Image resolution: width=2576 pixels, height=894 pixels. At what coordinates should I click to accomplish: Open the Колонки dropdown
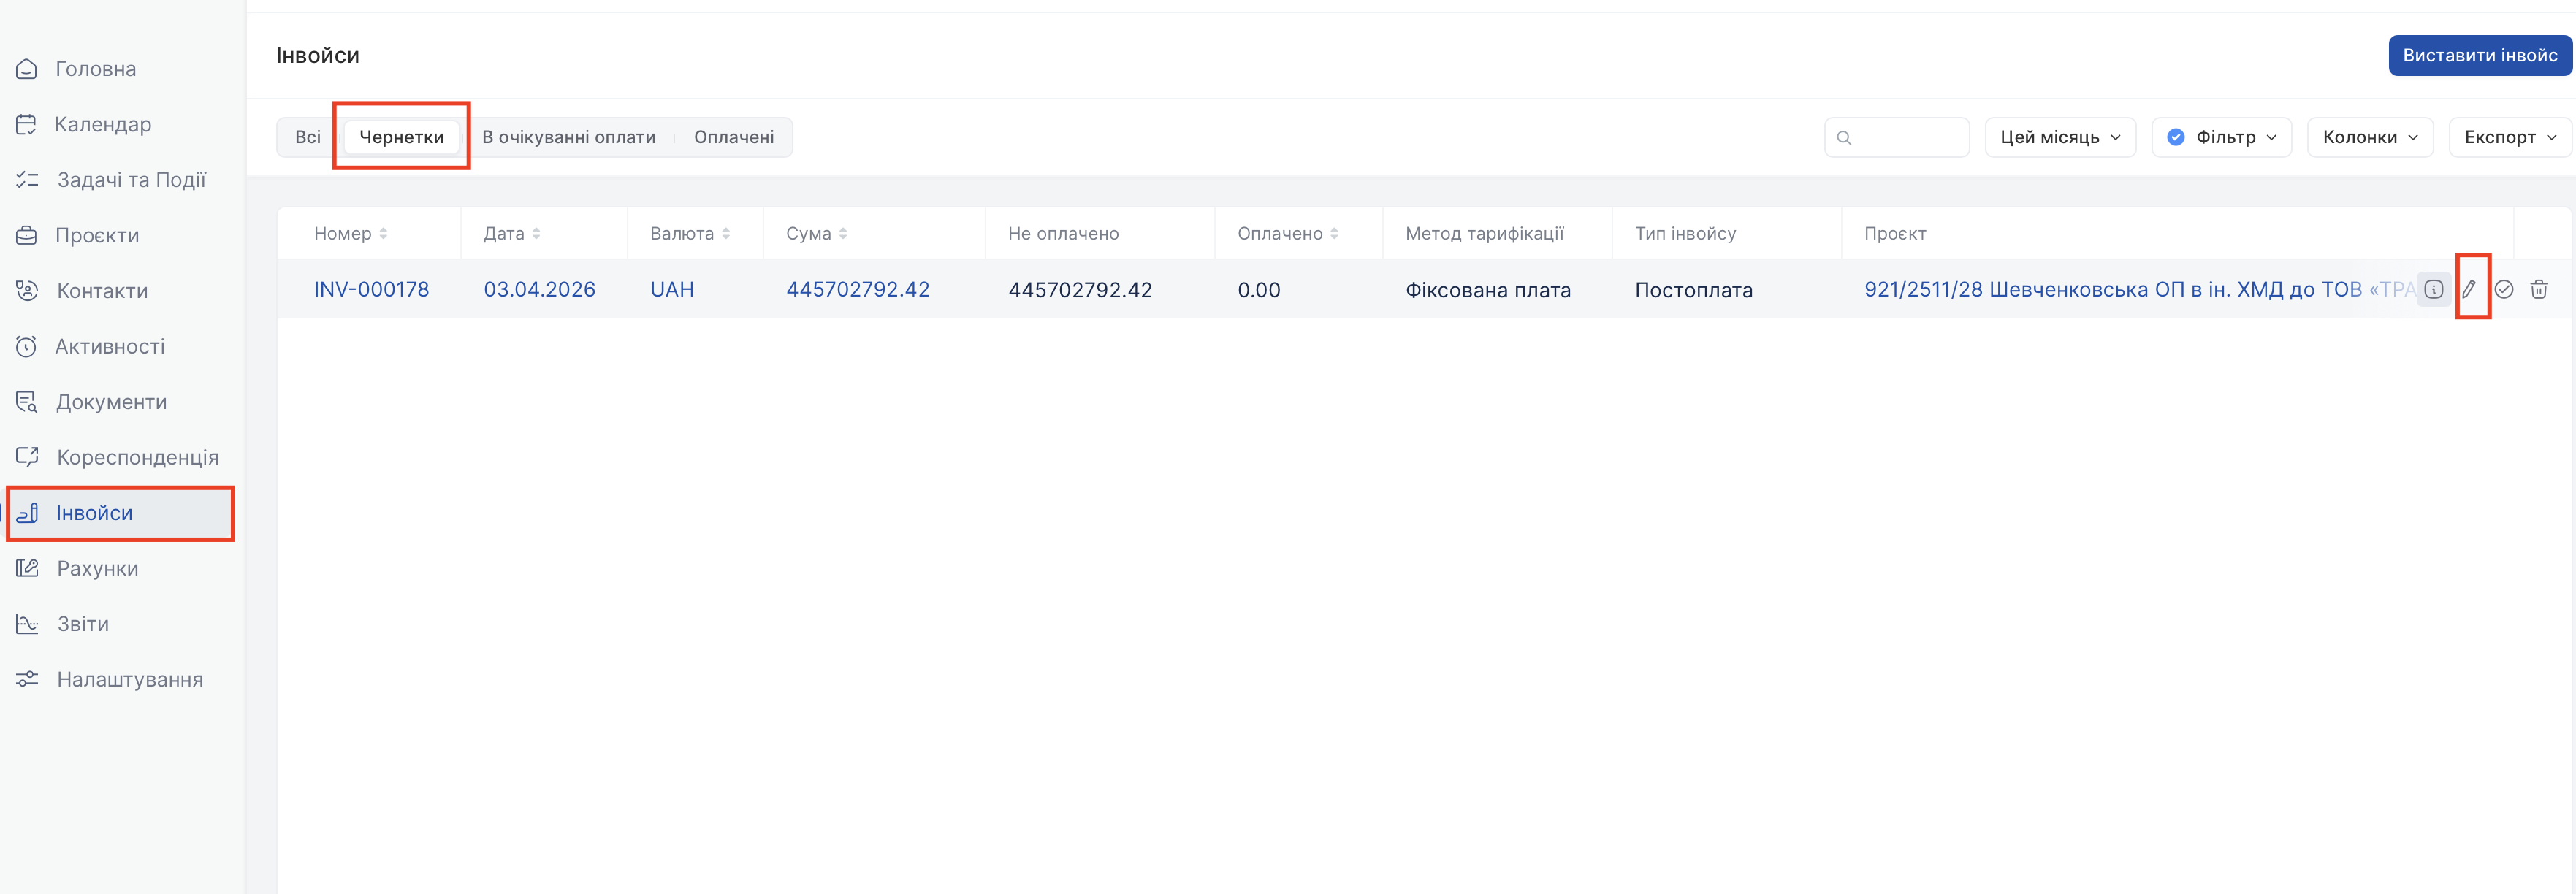tap(2369, 137)
